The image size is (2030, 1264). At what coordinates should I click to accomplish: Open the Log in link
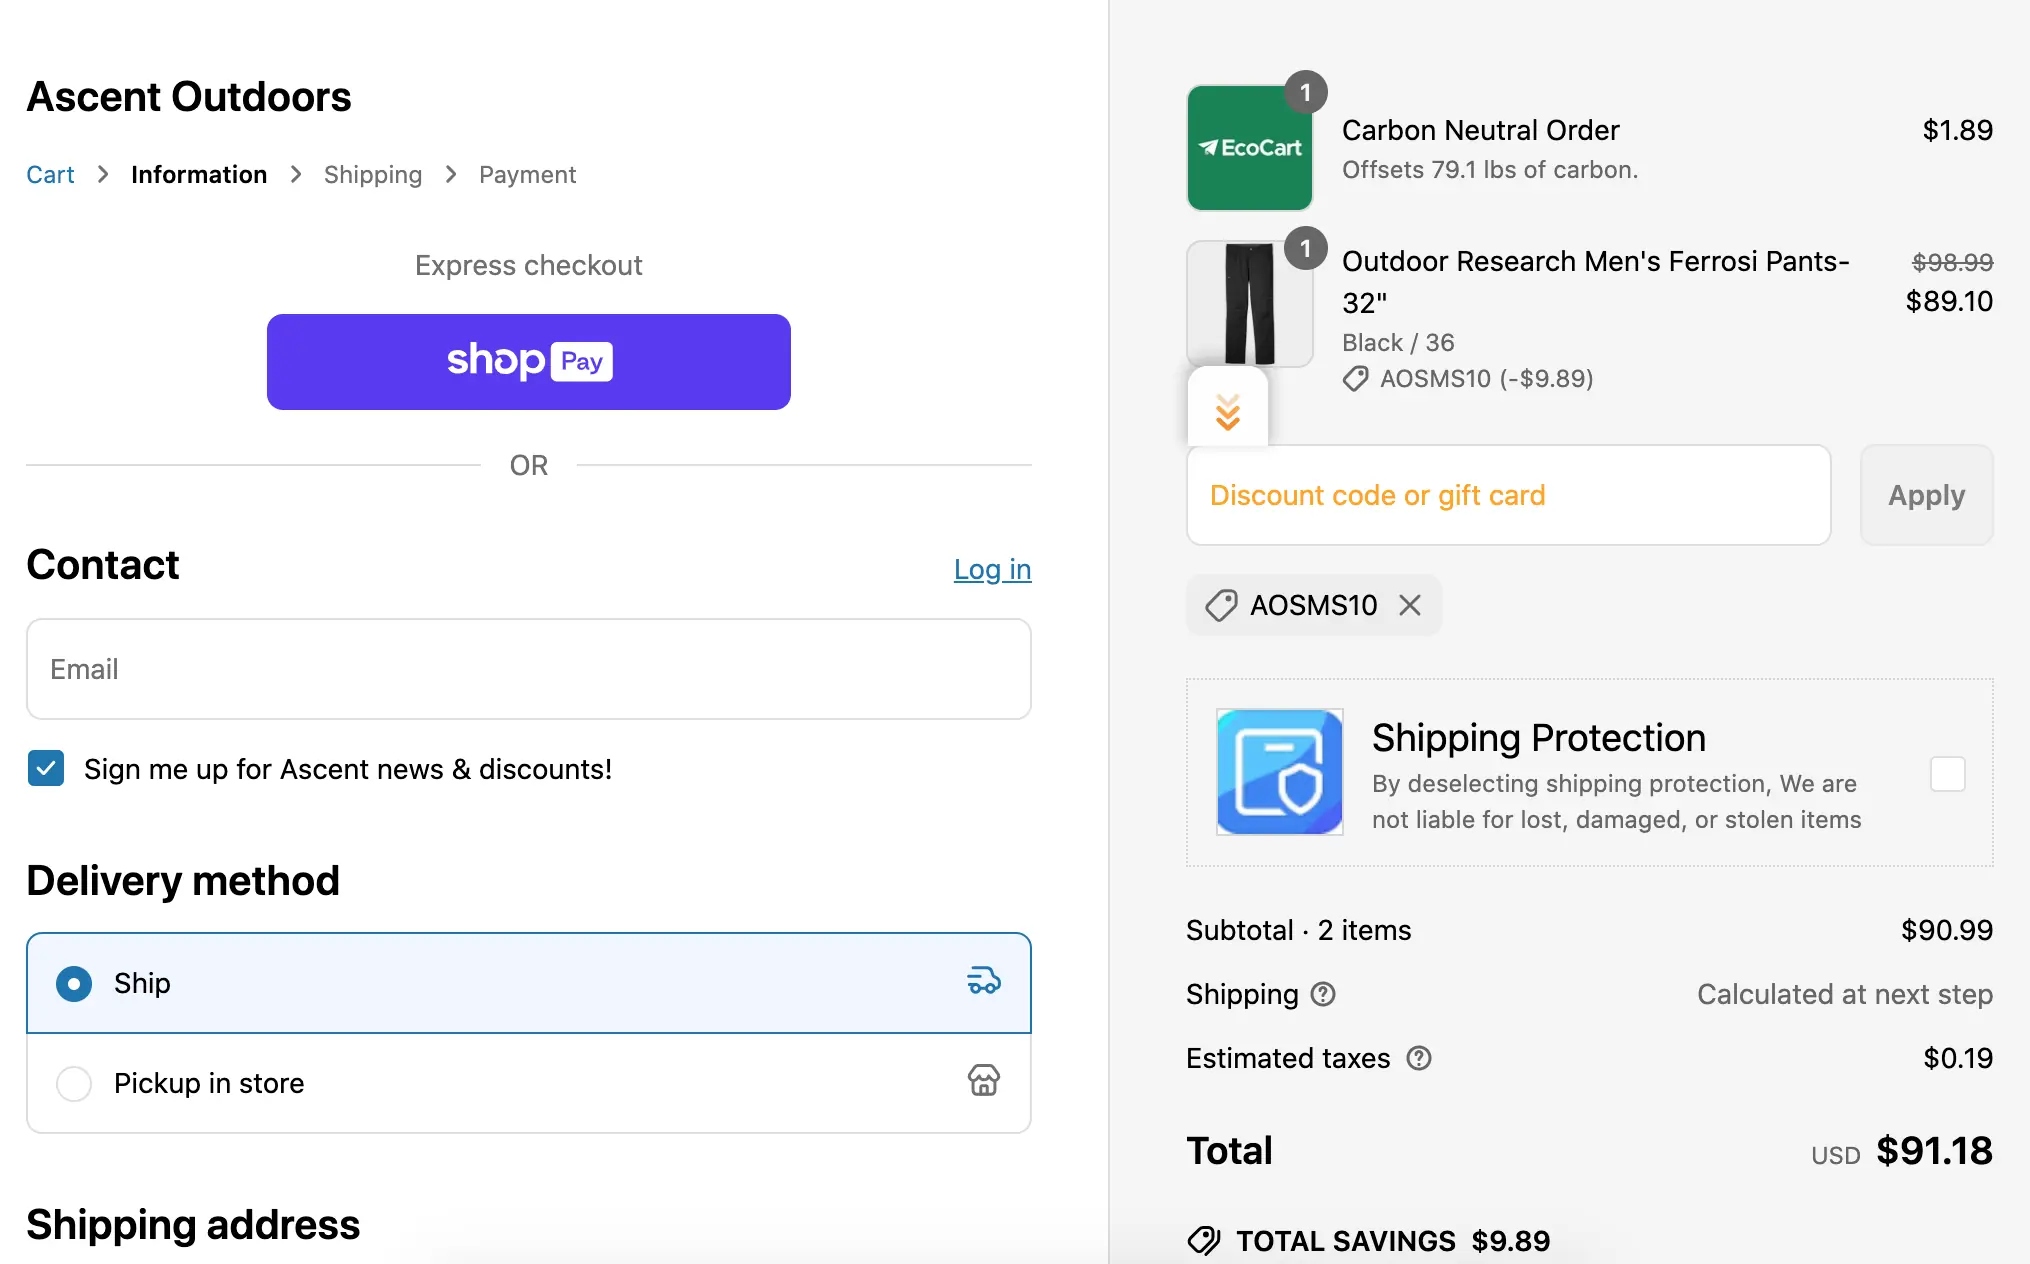pos(992,569)
